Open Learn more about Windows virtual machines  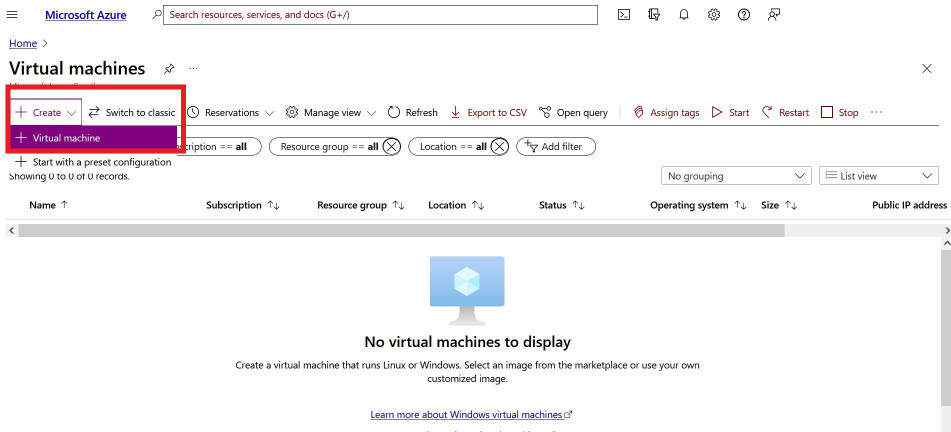coord(470,414)
